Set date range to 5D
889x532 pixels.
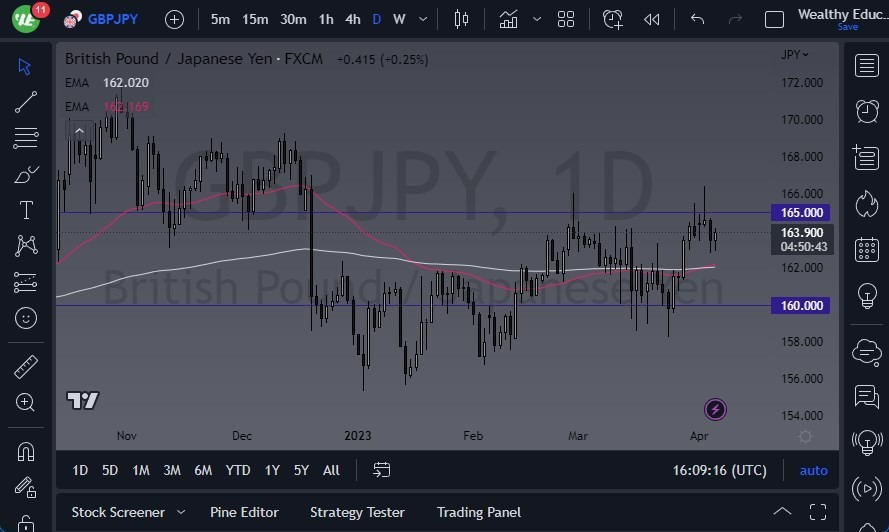(x=110, y=470)
